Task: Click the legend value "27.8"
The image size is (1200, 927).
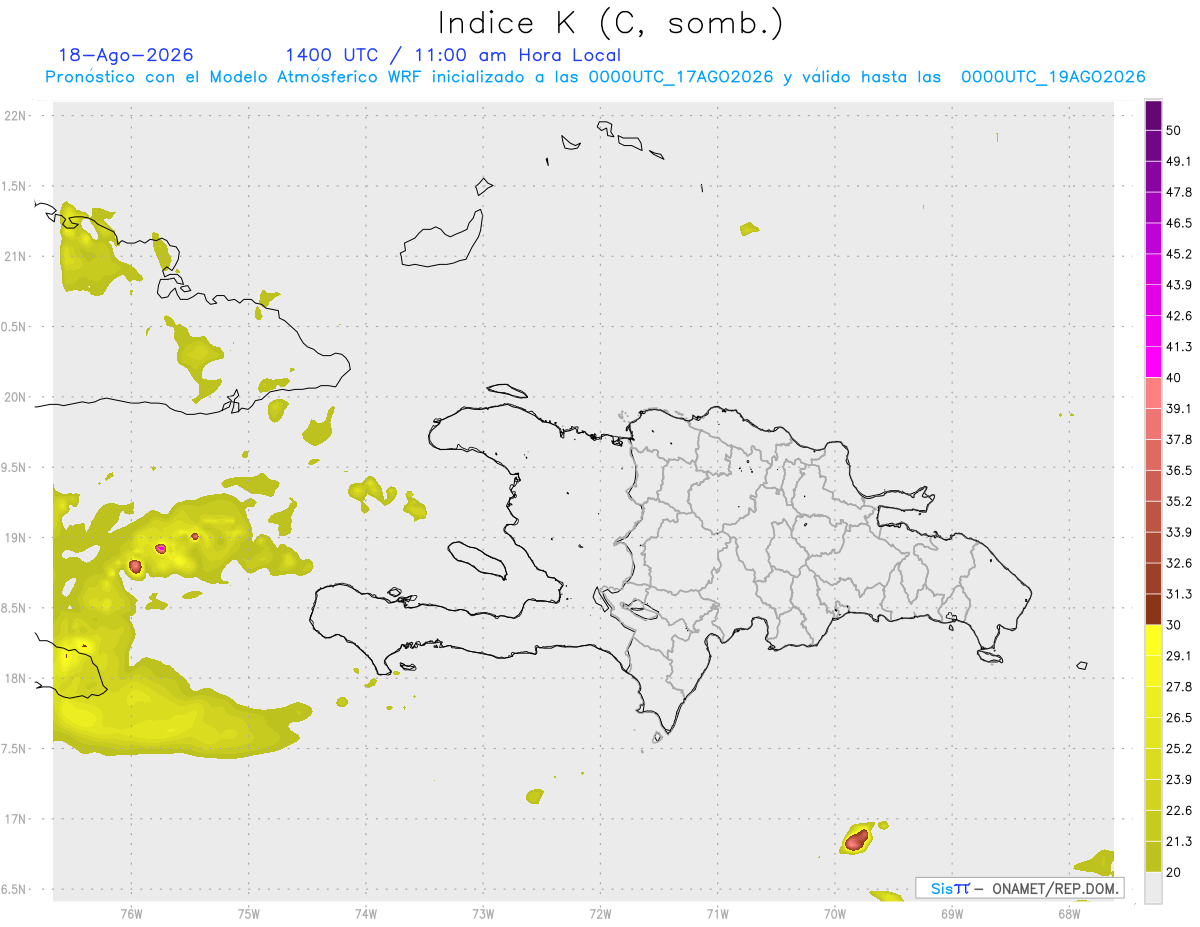Action: pos(1179,687)
